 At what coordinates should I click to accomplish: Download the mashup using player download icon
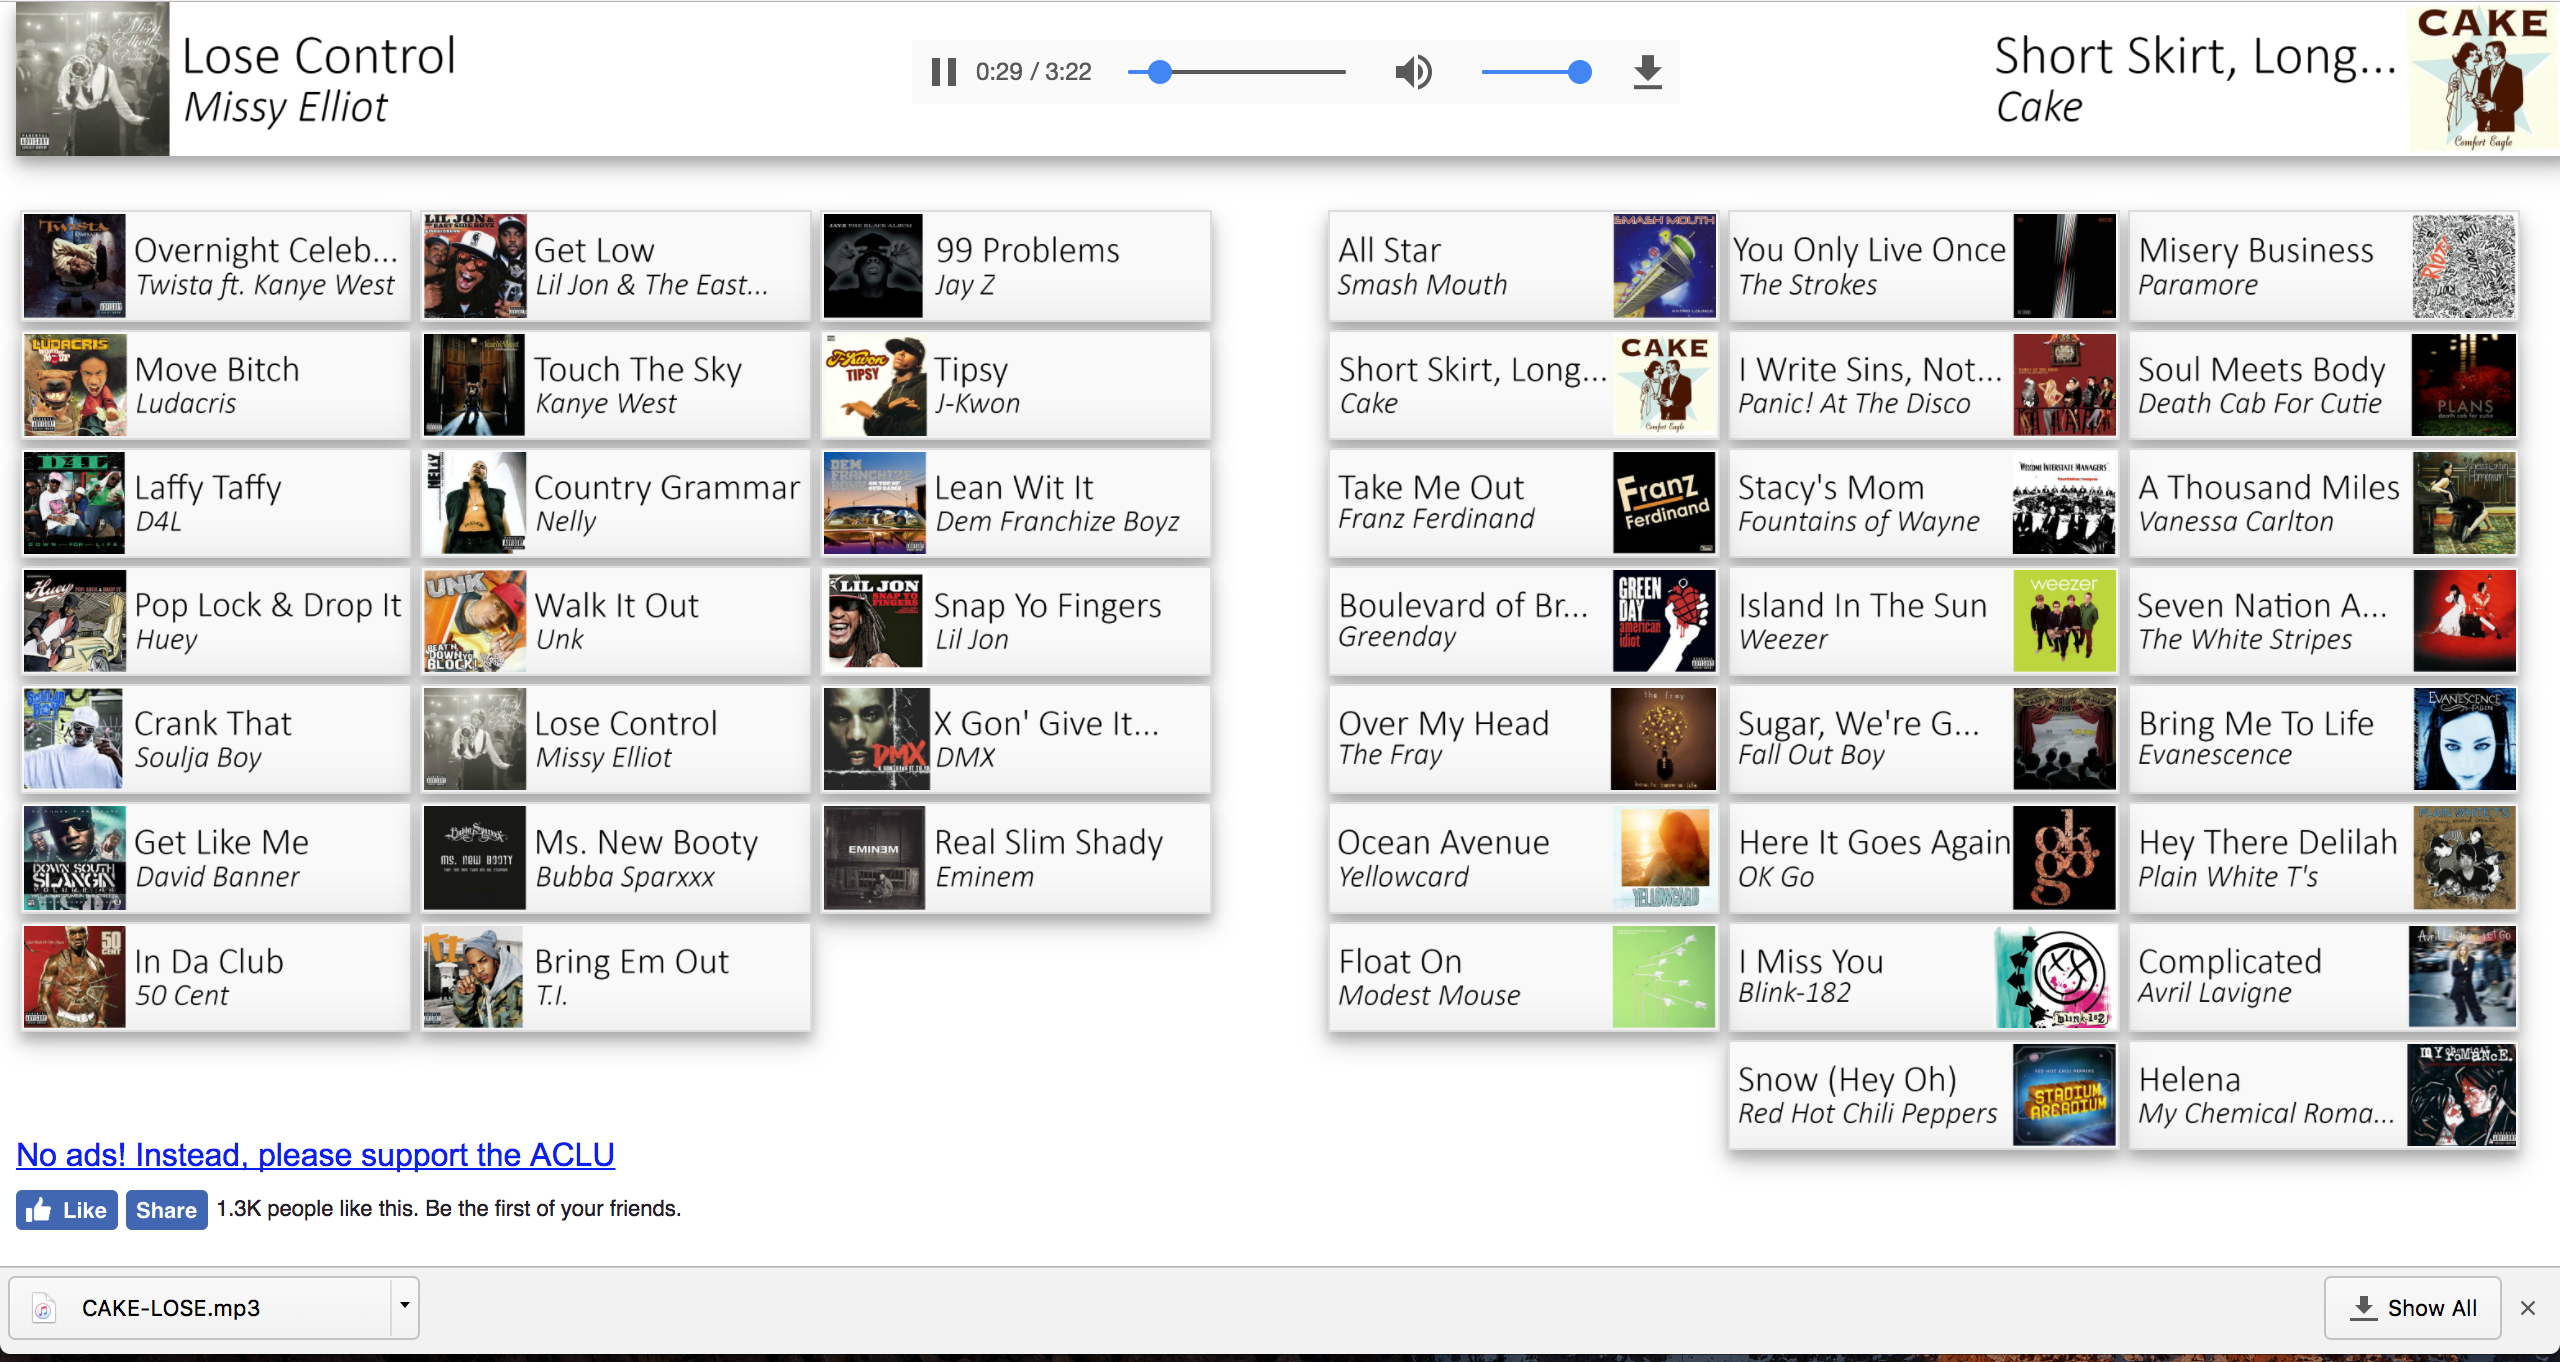1647,72
